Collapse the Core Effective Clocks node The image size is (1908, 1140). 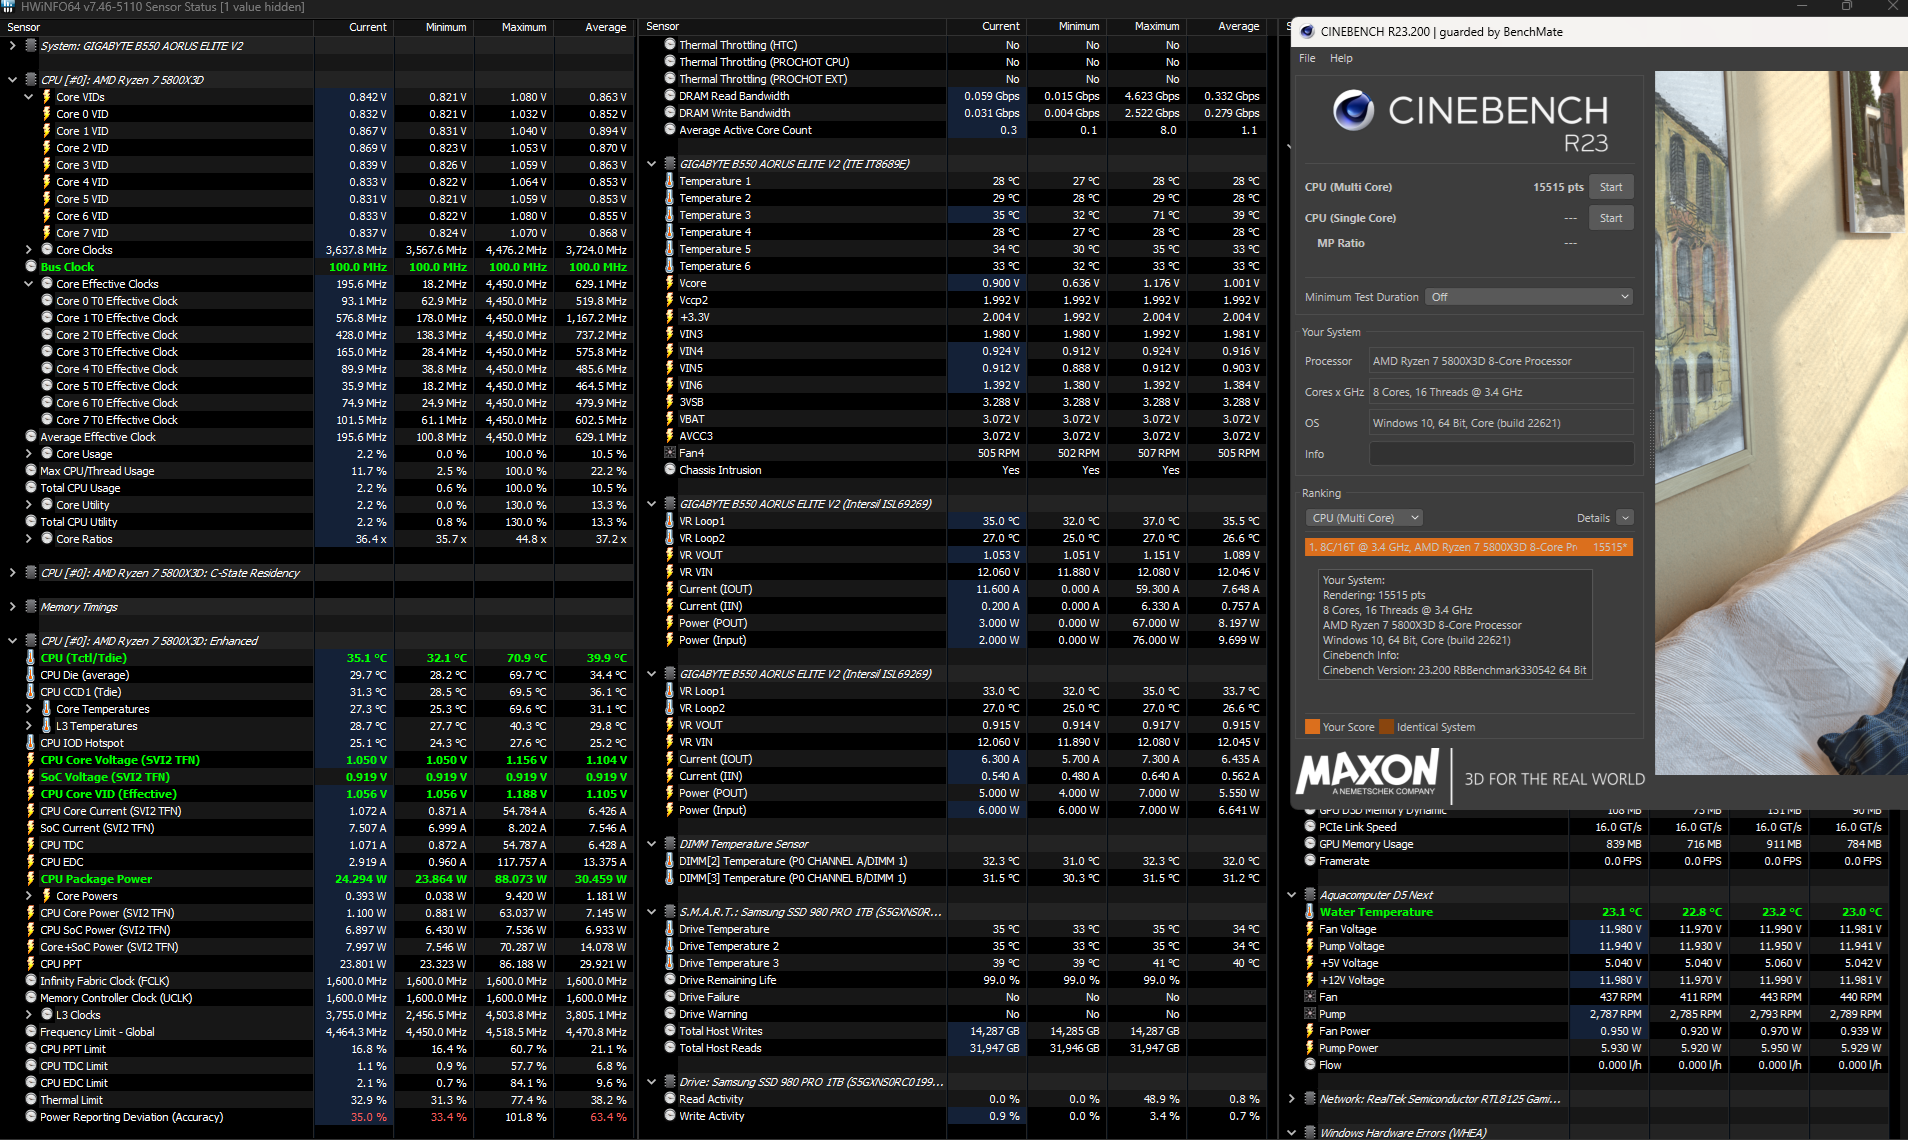click(28, 284)
